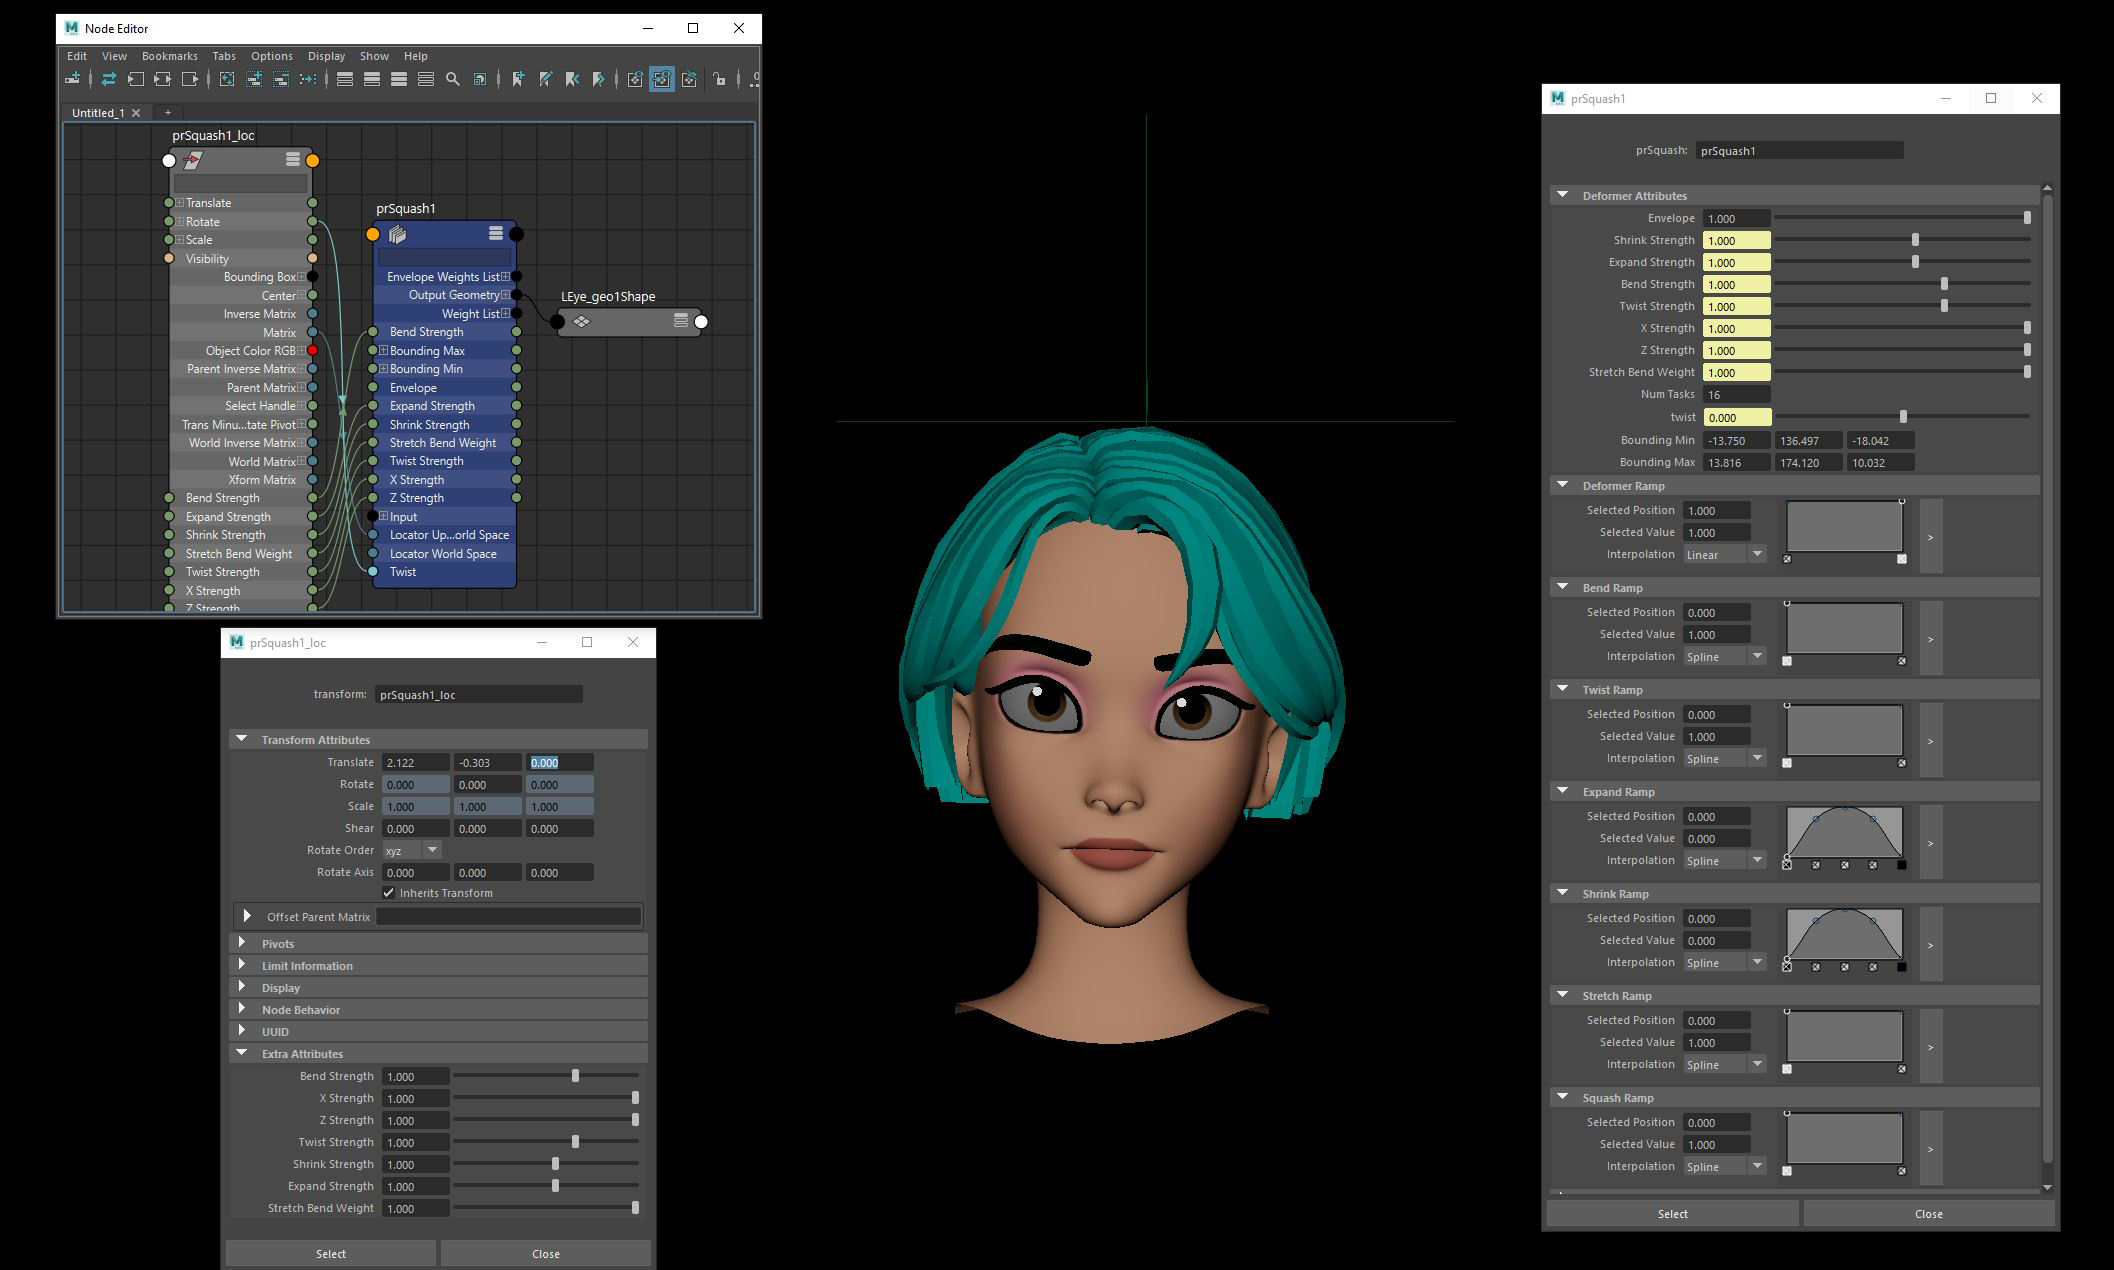Click the add new tab plus button
The image size is (2114, 1270).
click(168, 112)
